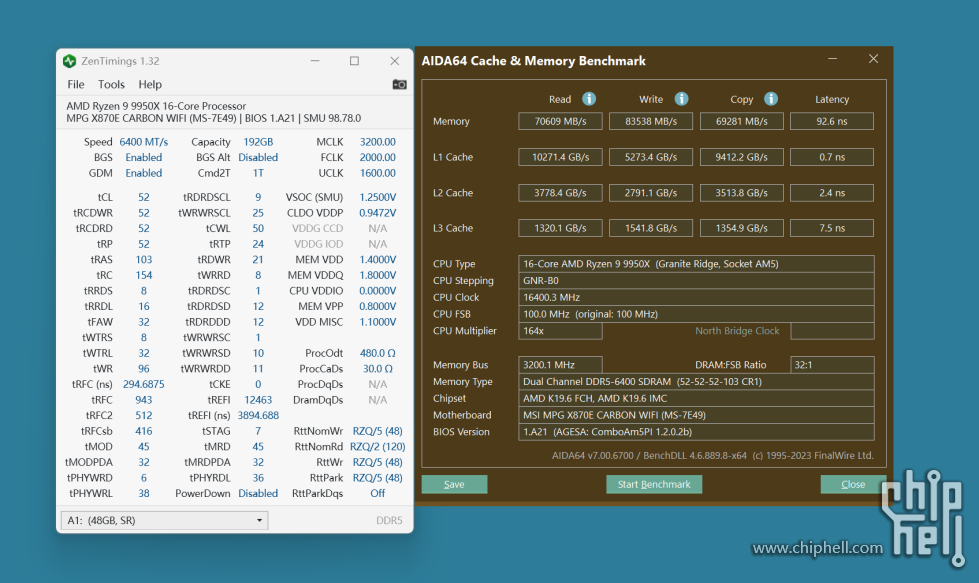Click DRAM:FSB Ratio value 32:1
Viewport: 979px width, 583px height.
click(x=832, y=365)
